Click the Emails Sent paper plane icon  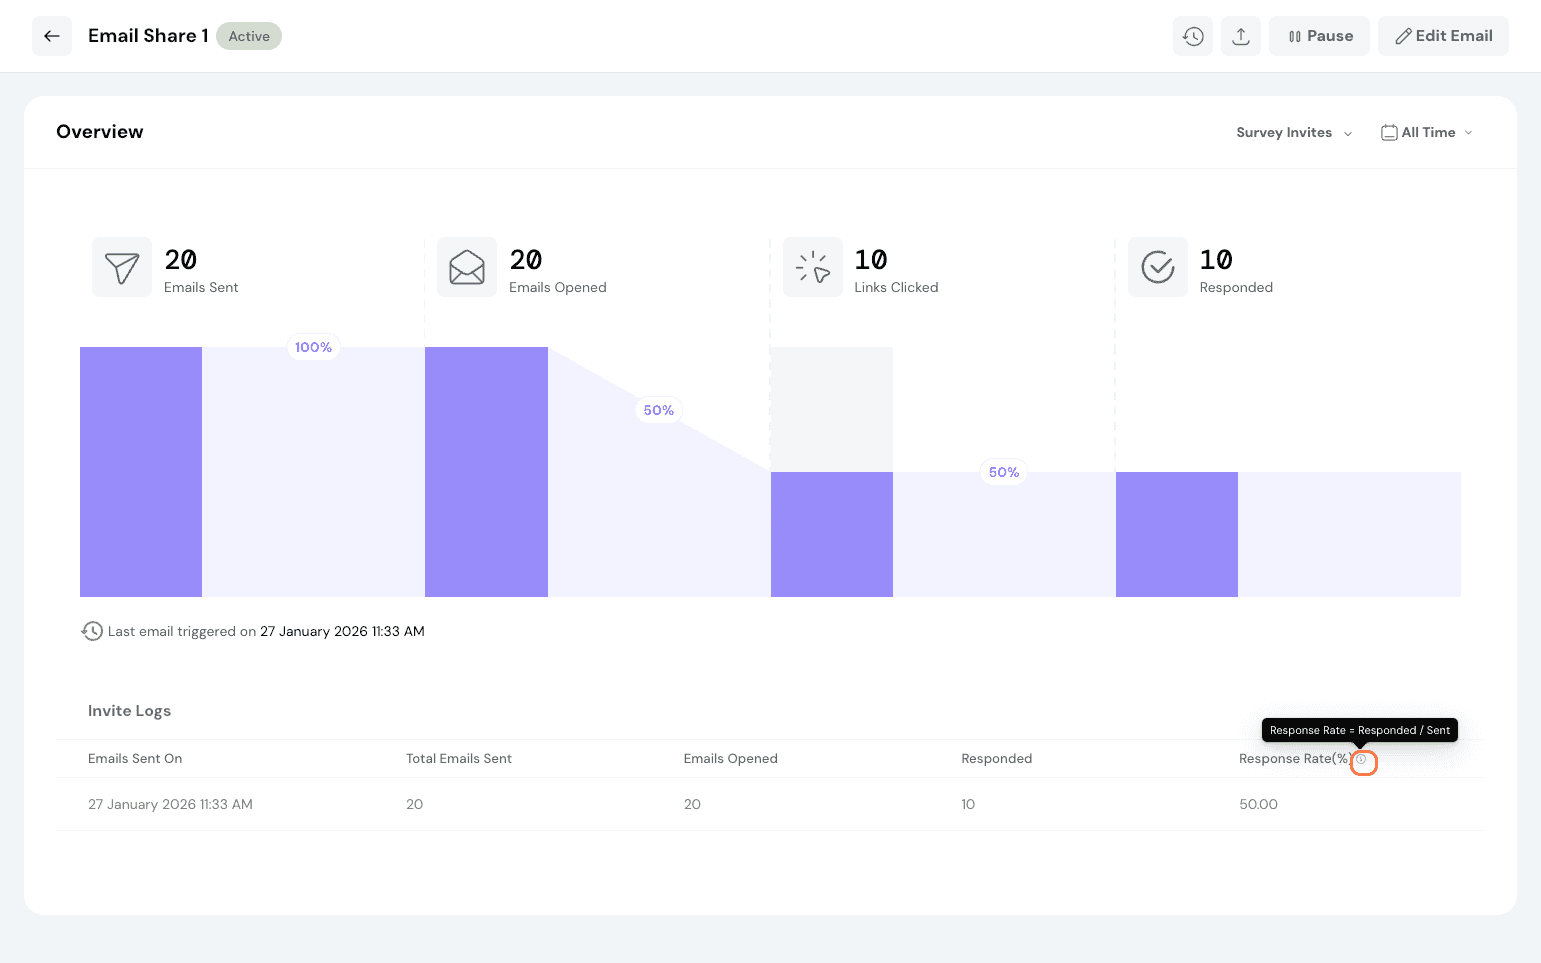pyautogui.click(x=122, y=267)
